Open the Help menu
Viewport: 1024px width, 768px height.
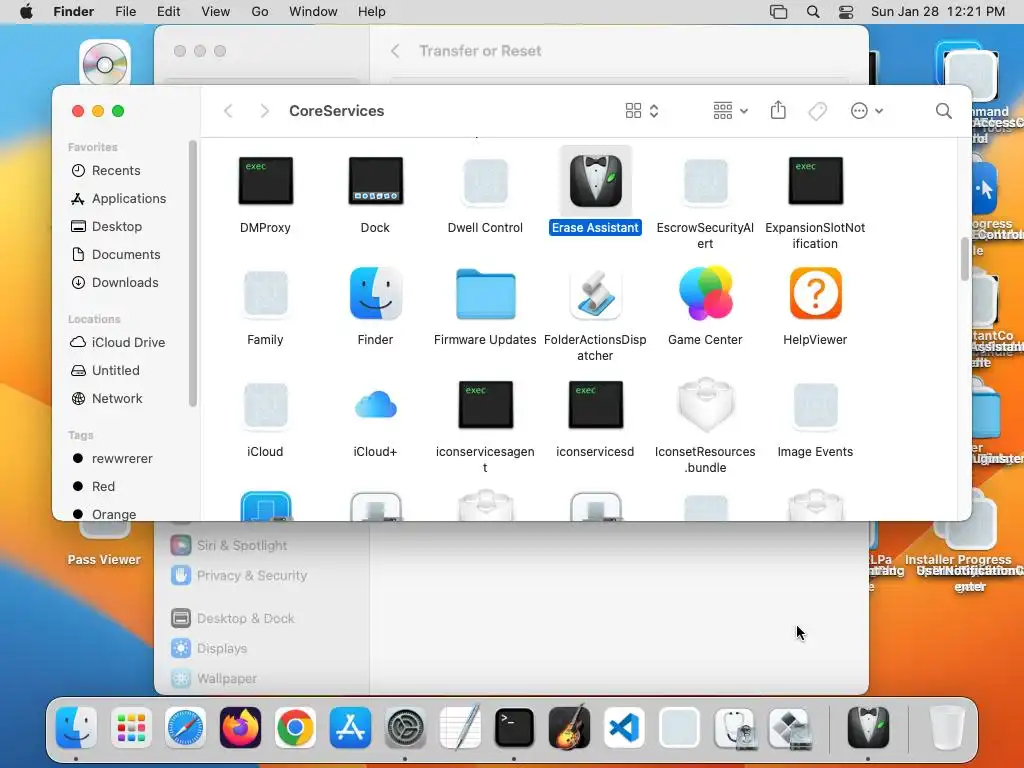click(x=372, y=12)
